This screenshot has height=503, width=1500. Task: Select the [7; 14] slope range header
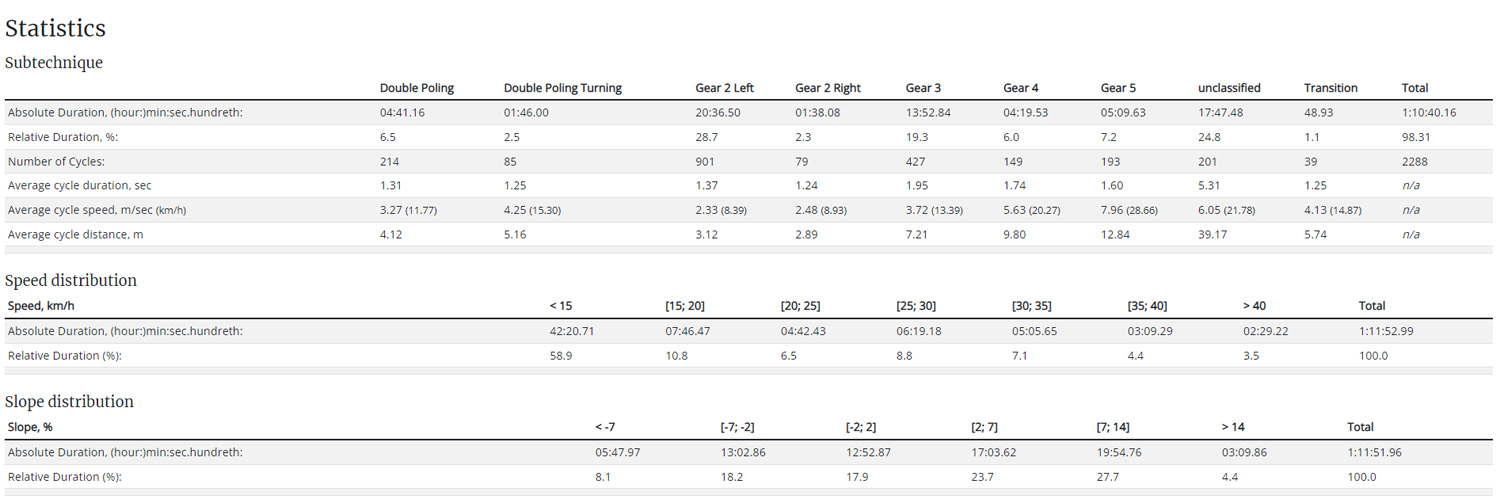[x=1112, y=427]
